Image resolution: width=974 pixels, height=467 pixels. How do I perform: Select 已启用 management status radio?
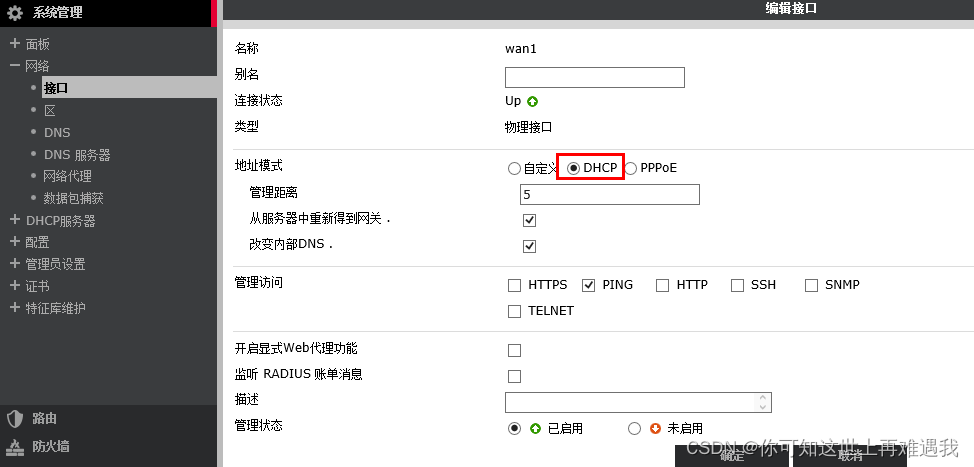click(514, 428)
